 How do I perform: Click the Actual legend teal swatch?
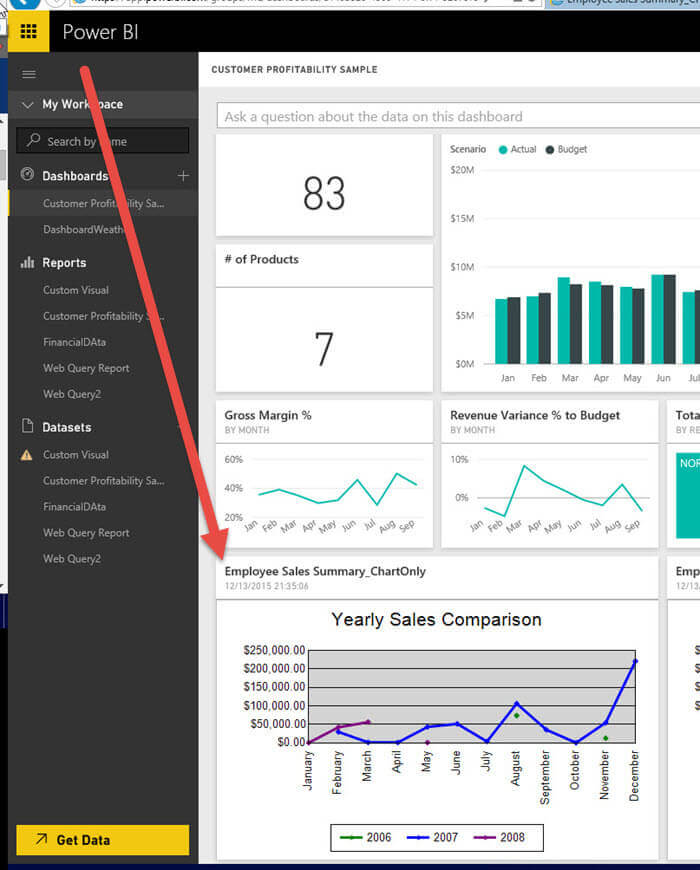(x=503, y=150)
